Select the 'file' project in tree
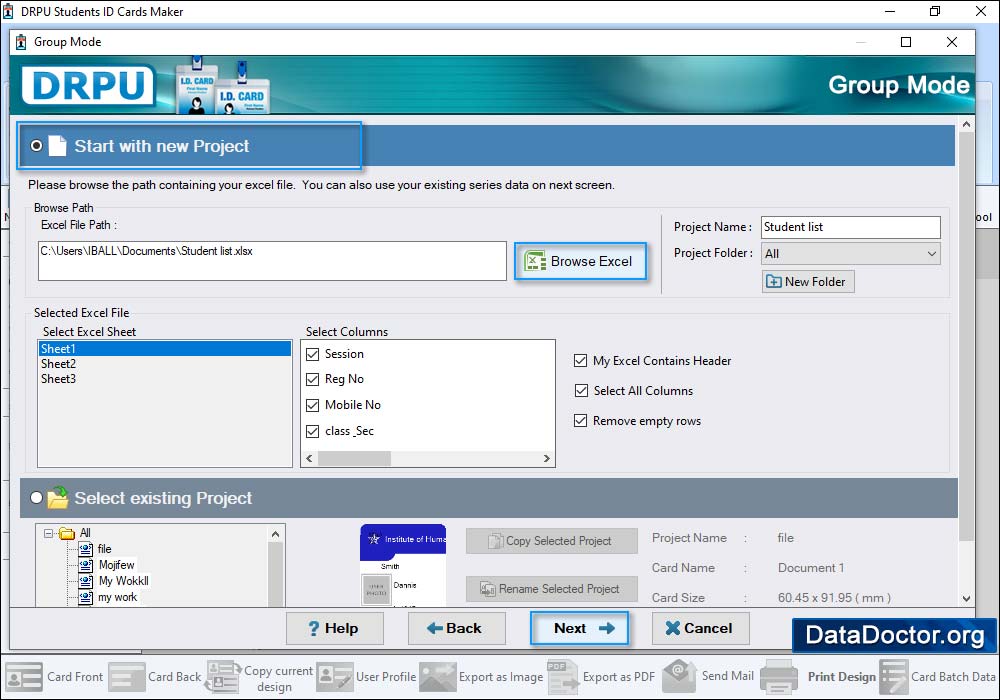Viewport: 1000px width, 700px height. click(x=105, y=549)
